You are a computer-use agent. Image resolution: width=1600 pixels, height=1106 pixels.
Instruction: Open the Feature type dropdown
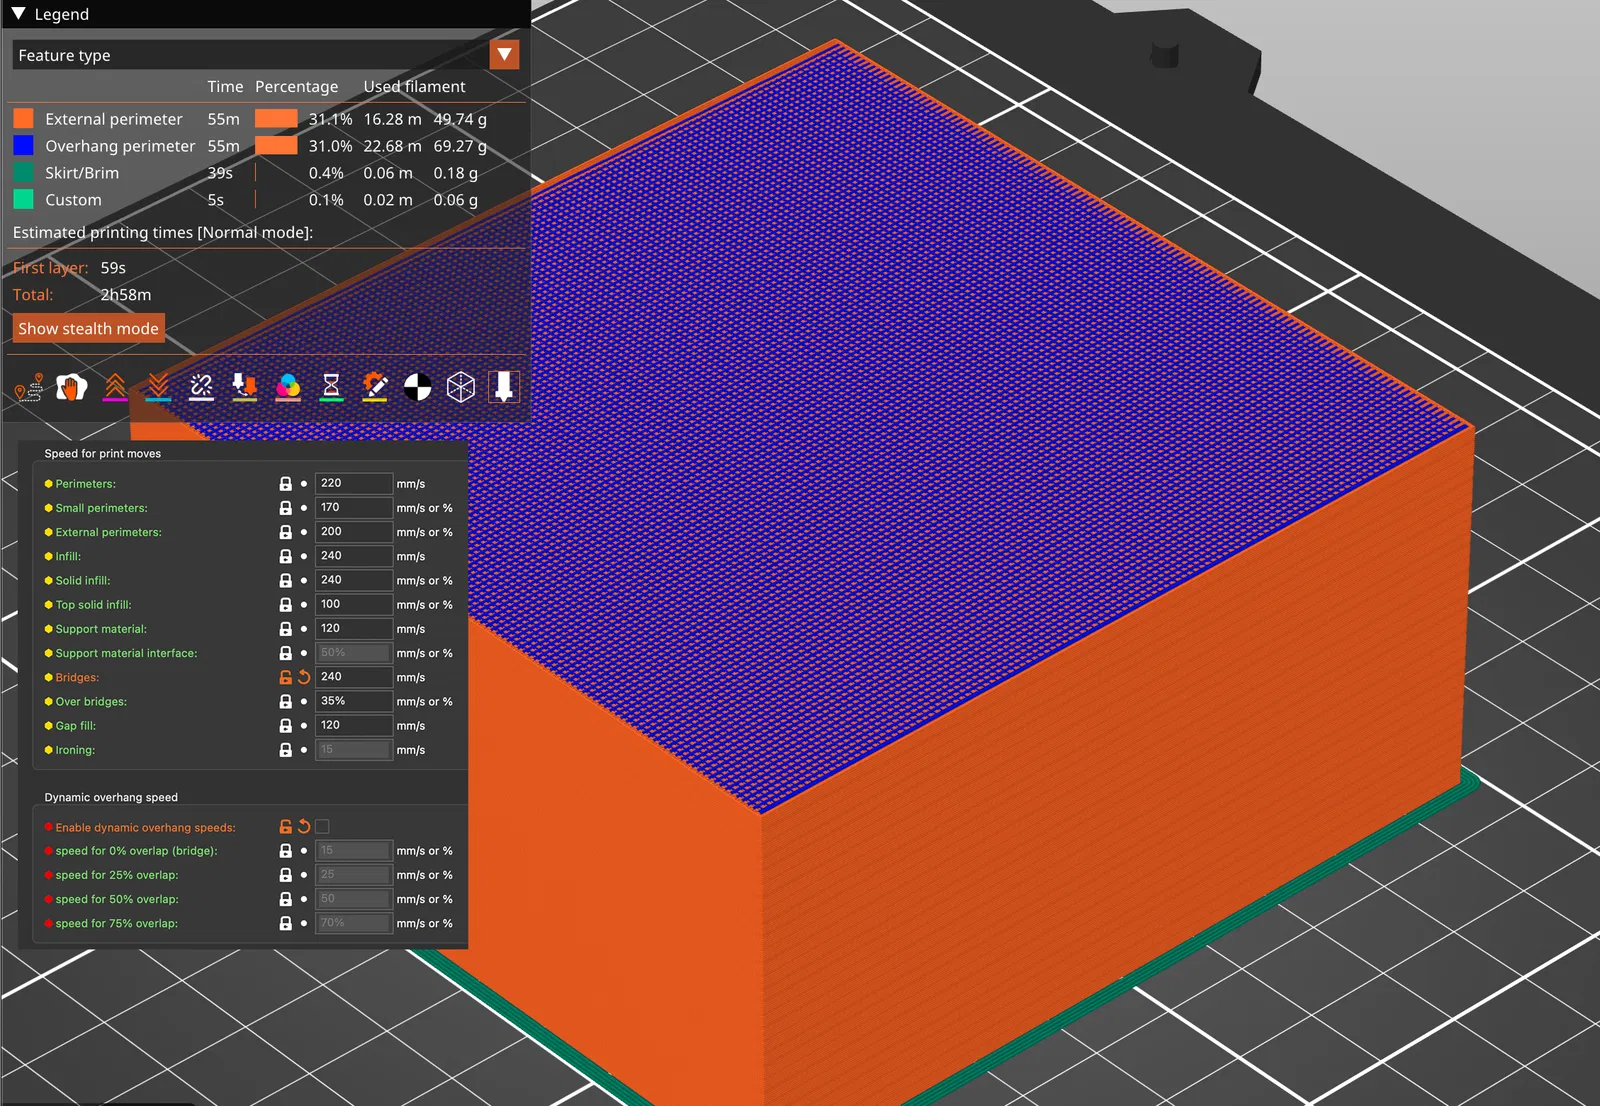504,55
